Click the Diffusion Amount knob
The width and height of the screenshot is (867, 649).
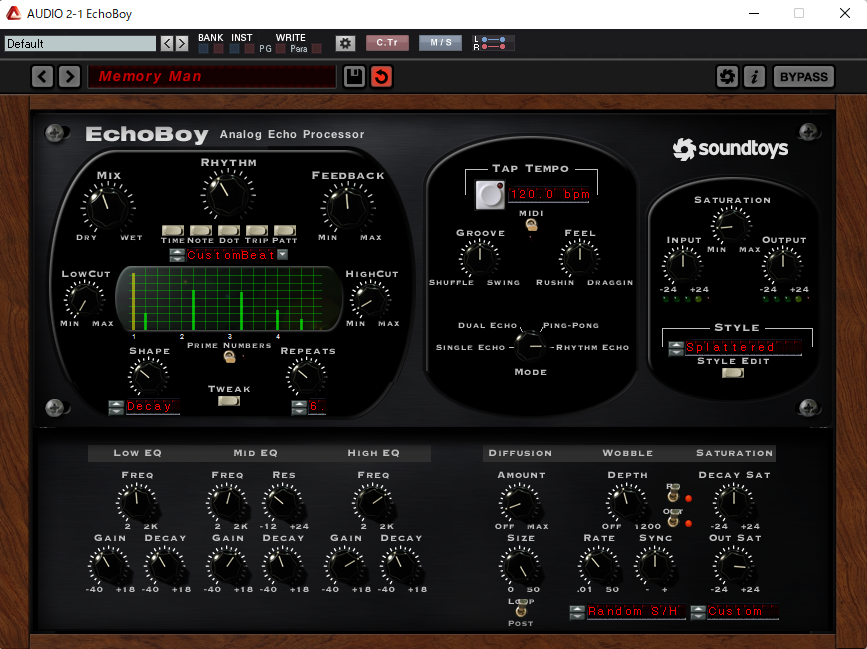pos(520,503)
